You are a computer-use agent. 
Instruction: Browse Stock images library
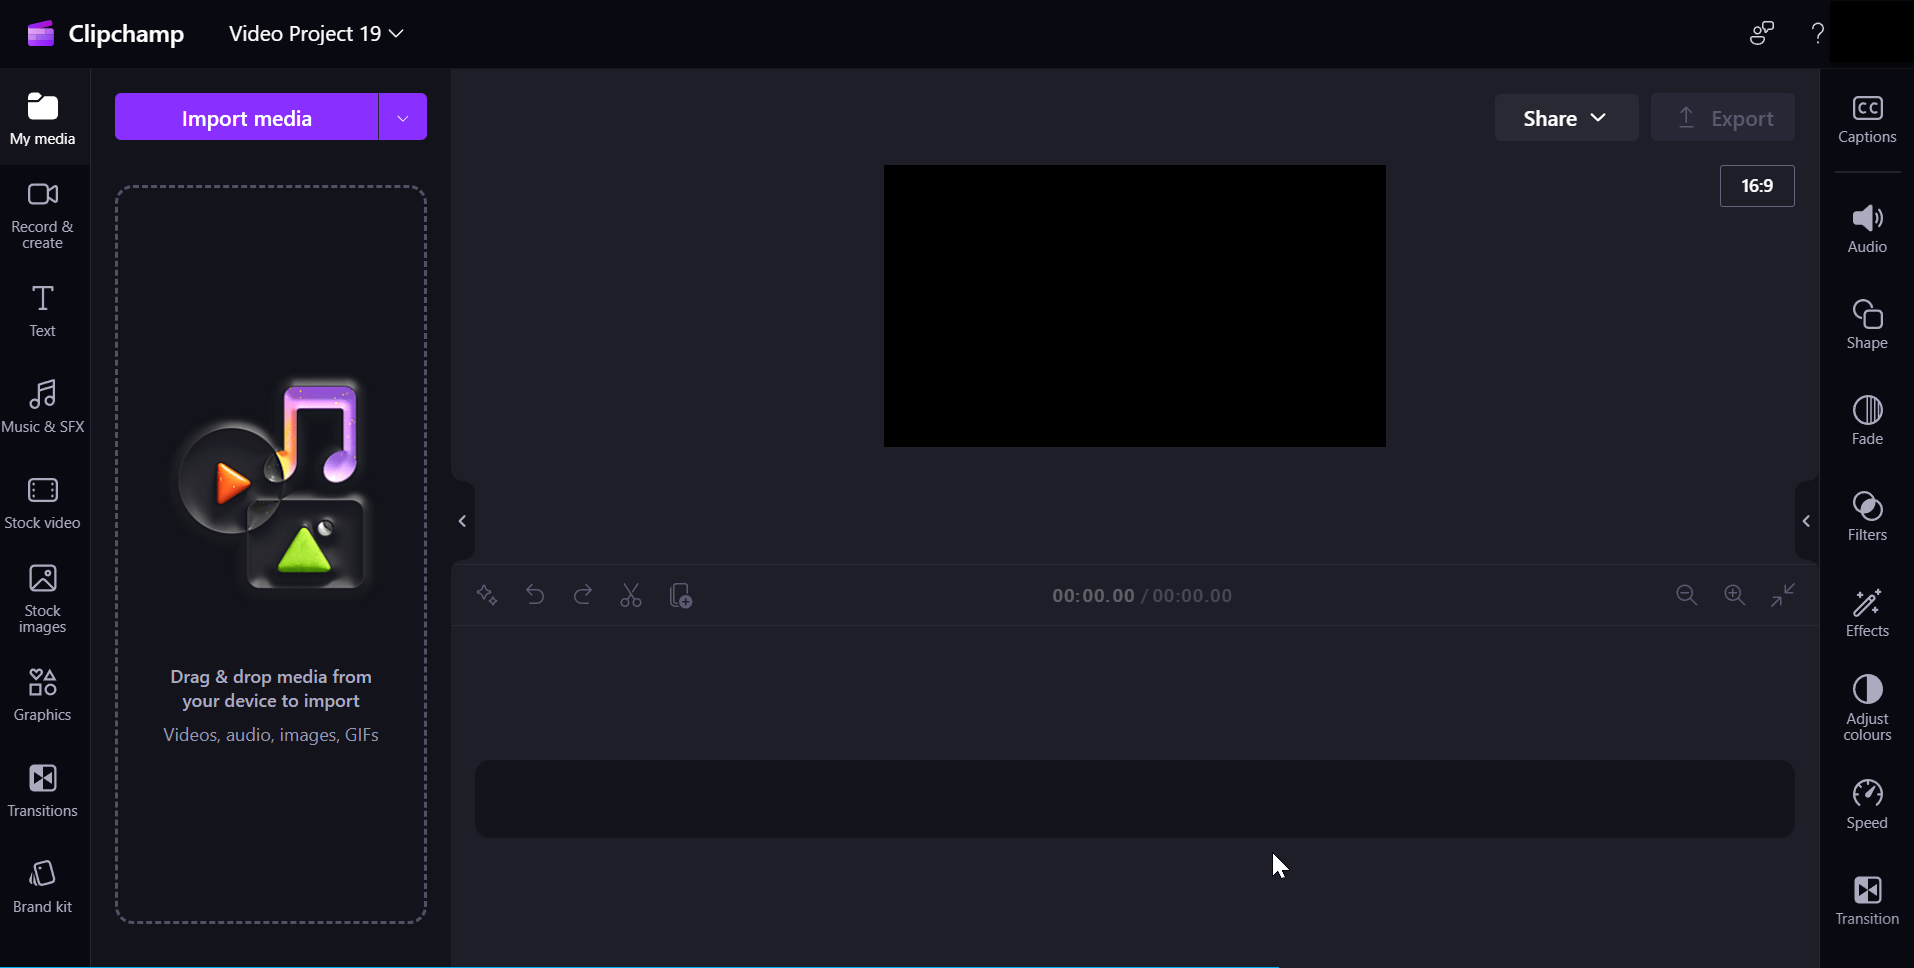point(43,599)
